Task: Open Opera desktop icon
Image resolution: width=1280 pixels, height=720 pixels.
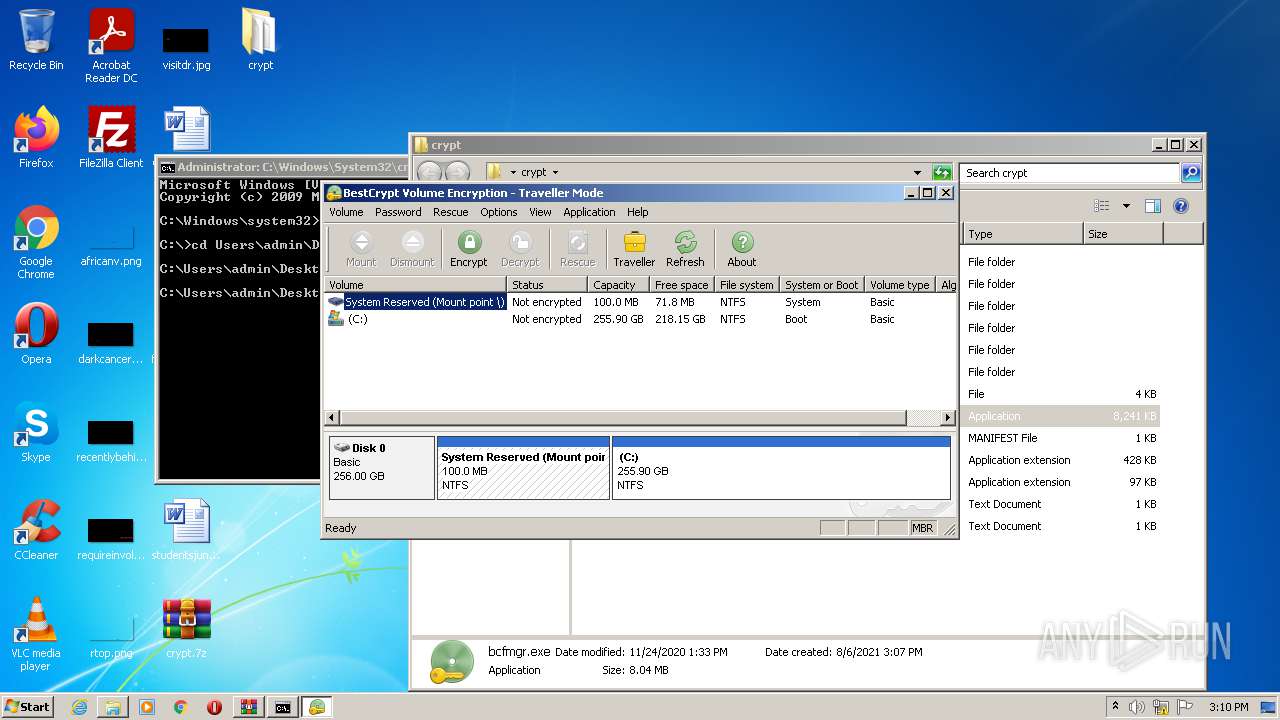Action: [x=36, y=334]
